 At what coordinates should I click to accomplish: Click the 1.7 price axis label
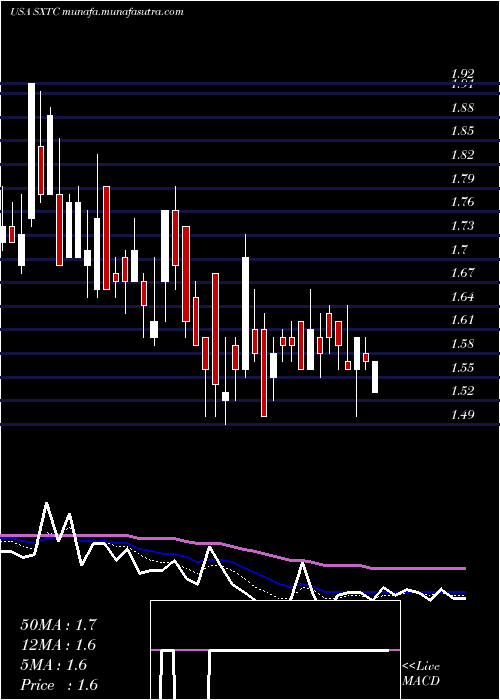tap(458, 249)
